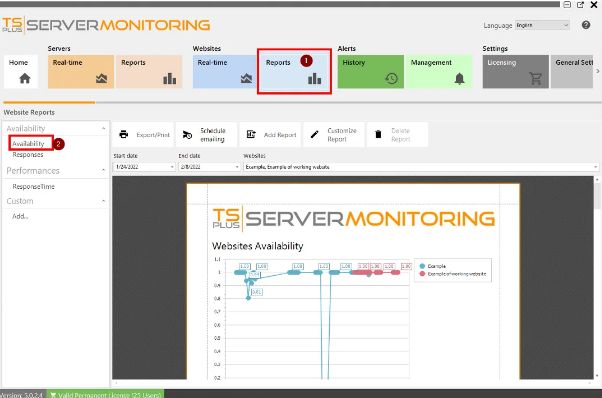Open Servers Real-time monitoring tile

[81, 72]
